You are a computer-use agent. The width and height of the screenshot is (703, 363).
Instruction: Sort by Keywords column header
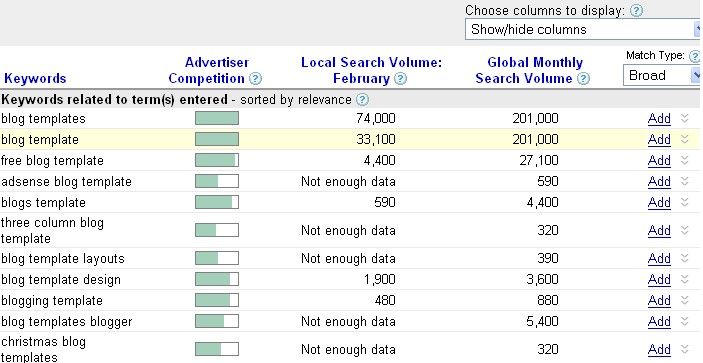[x=35, y=79]
